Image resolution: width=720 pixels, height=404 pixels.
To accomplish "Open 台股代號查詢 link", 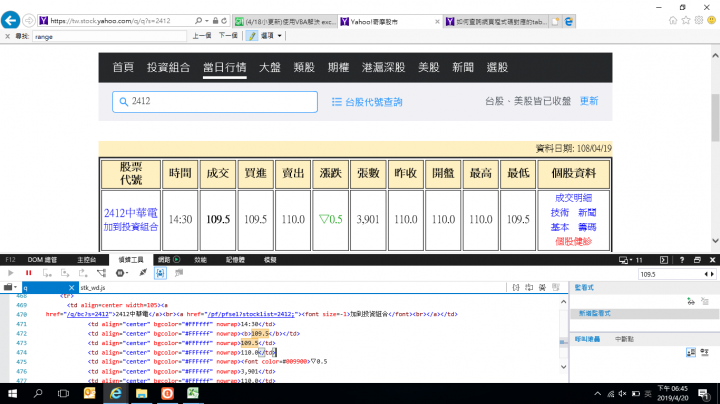I will (367, 102).
